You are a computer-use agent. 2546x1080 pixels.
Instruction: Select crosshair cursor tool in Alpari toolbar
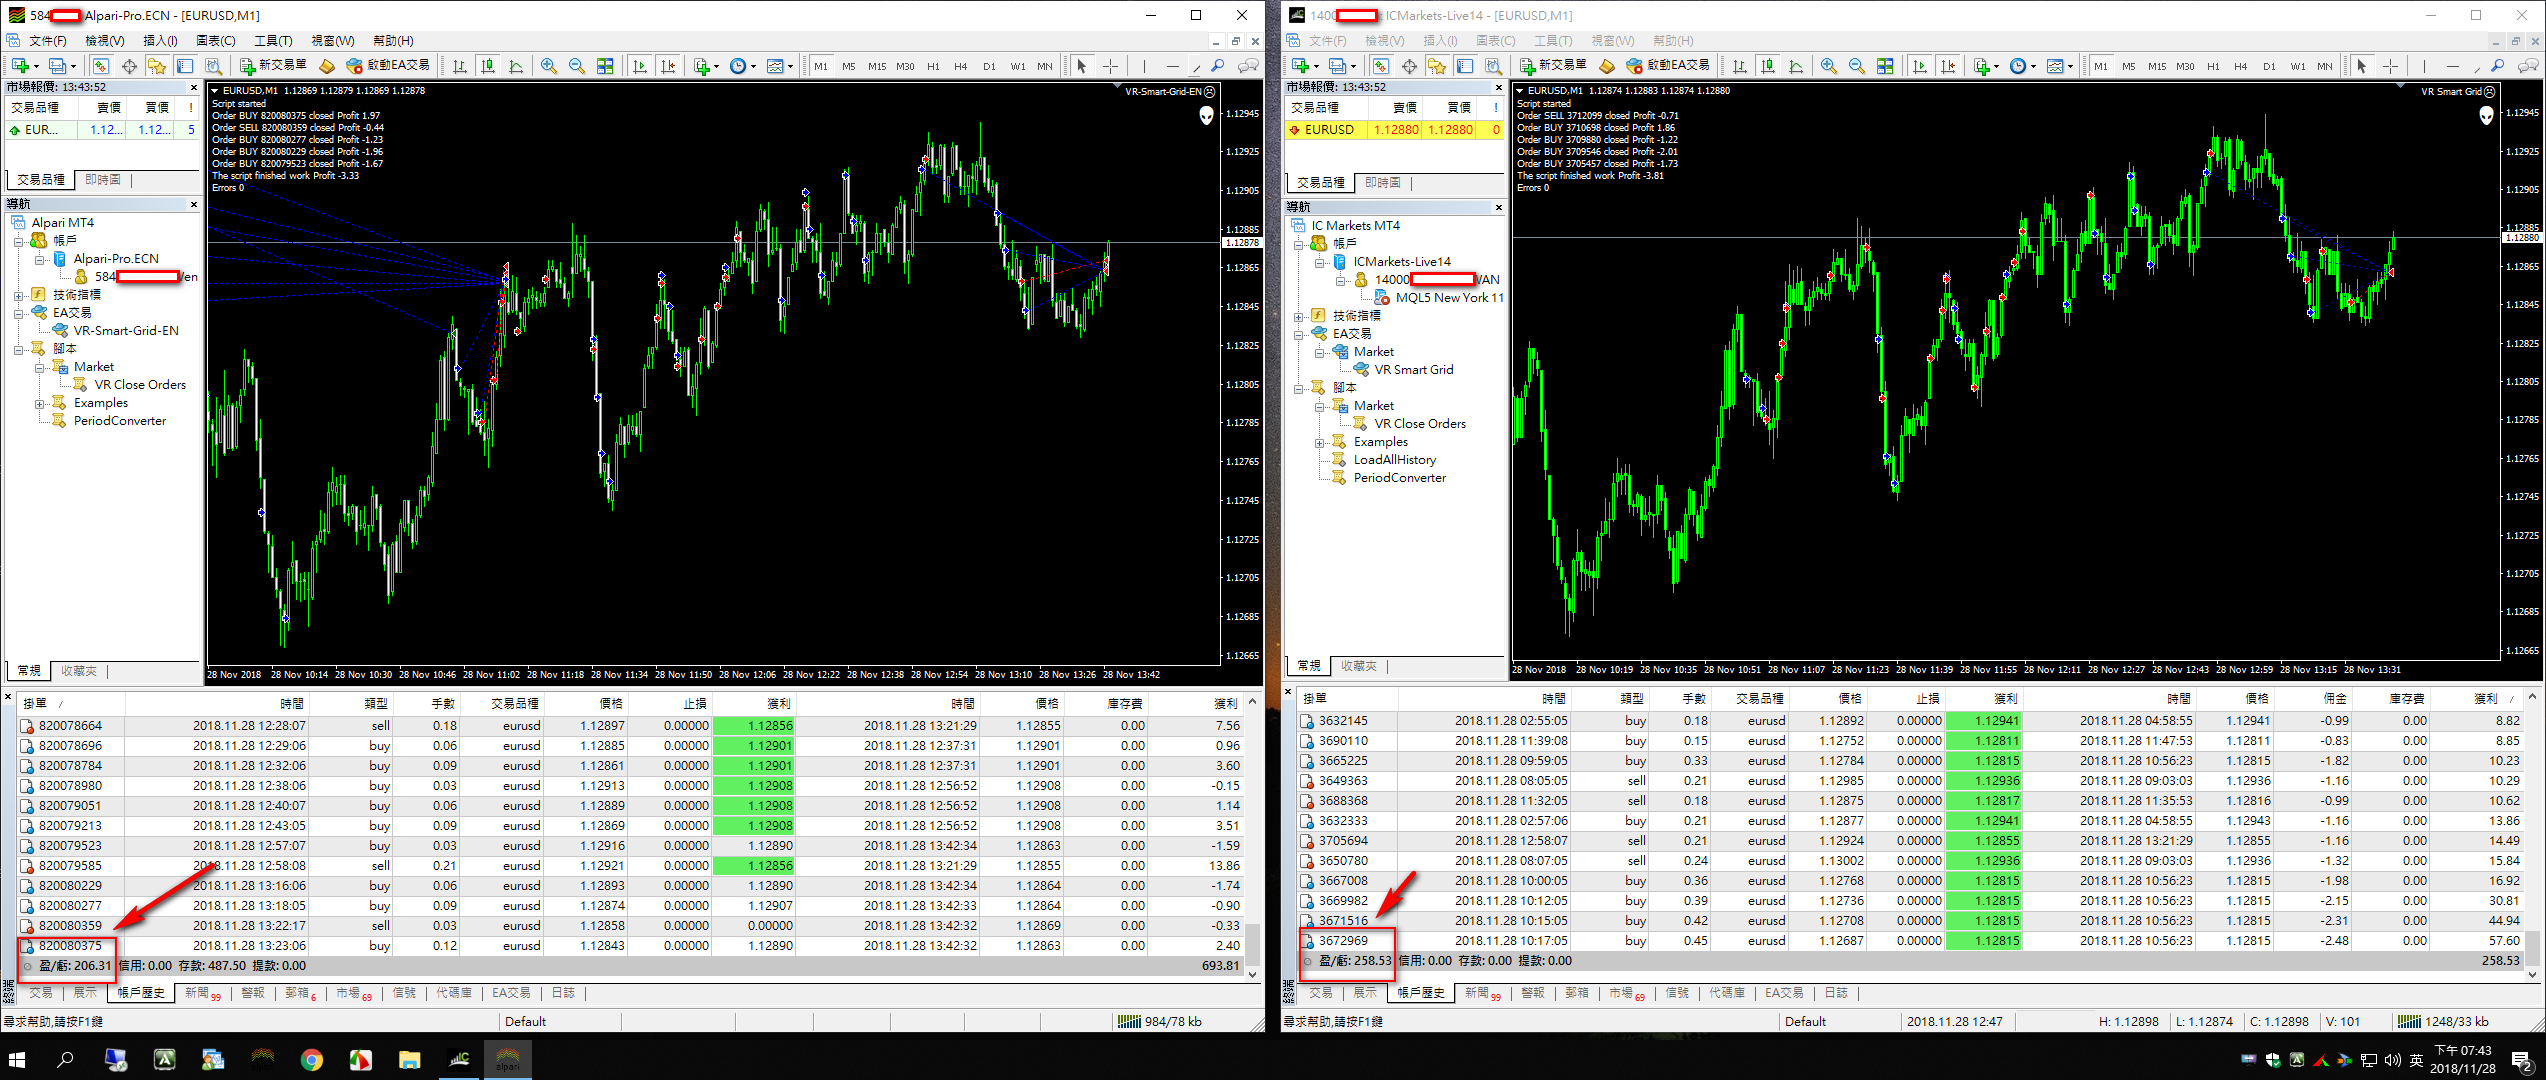click(1110, 66)
